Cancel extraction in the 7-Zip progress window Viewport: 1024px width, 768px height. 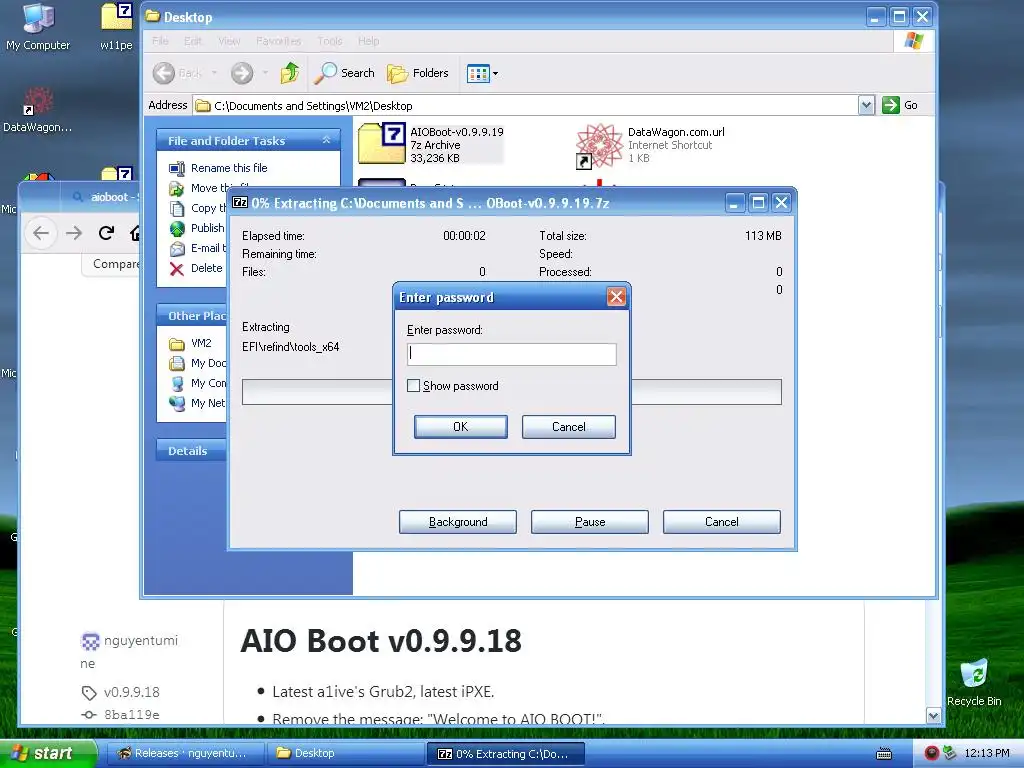[x=722, y=522]
